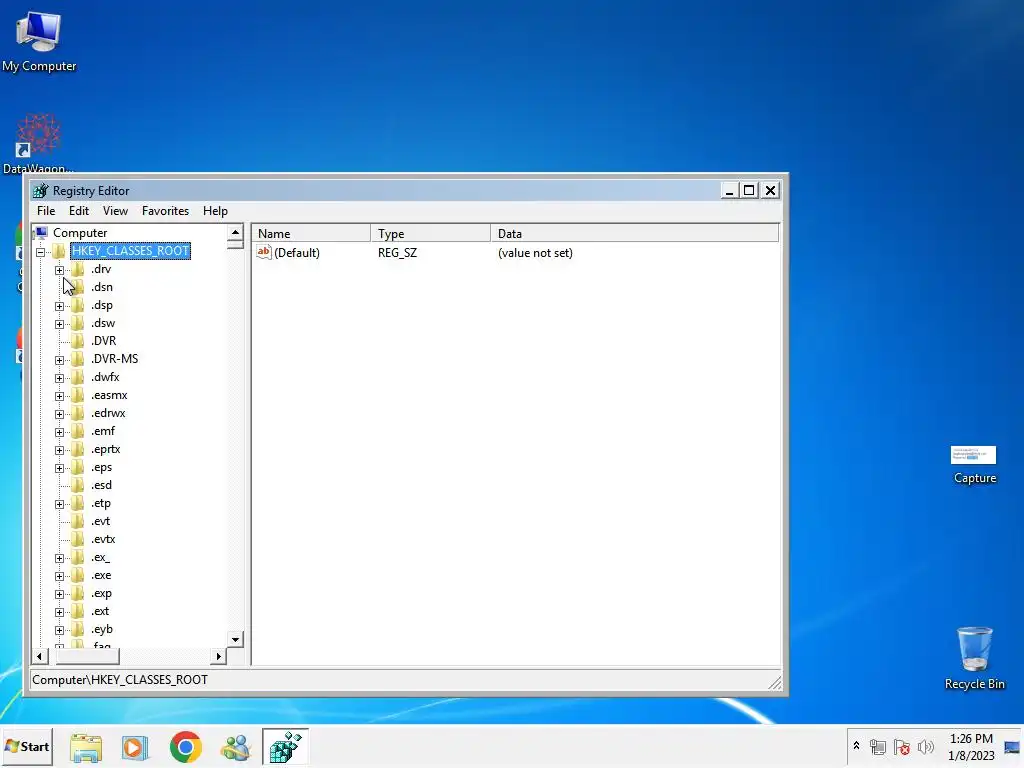Viewport: 1024px width, 768px height.
Task: Expand the .exe key
Action: [x=59, y=576]
